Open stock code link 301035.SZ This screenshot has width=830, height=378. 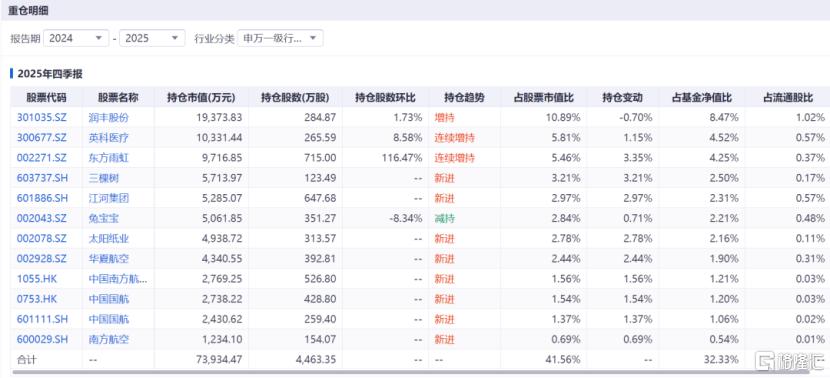[x=41, y=118]
